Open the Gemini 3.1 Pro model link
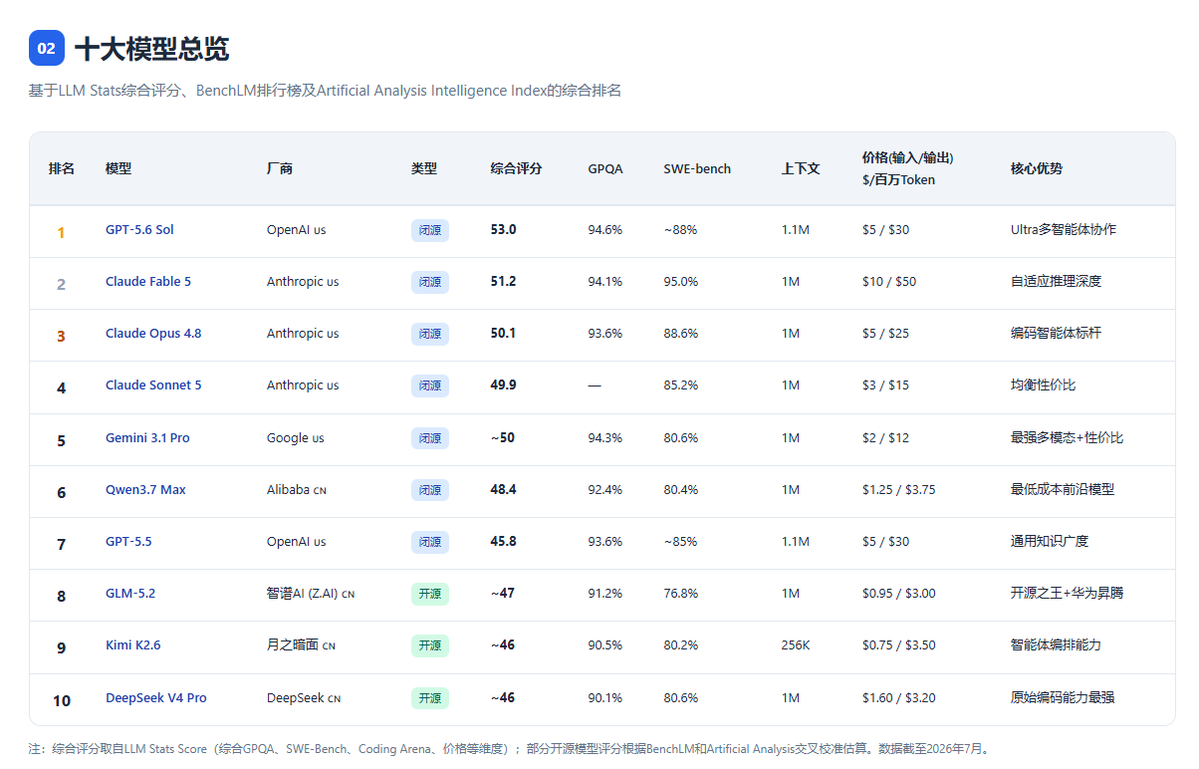The height and width of the screenshot is (769, 1199). [148, 438]
